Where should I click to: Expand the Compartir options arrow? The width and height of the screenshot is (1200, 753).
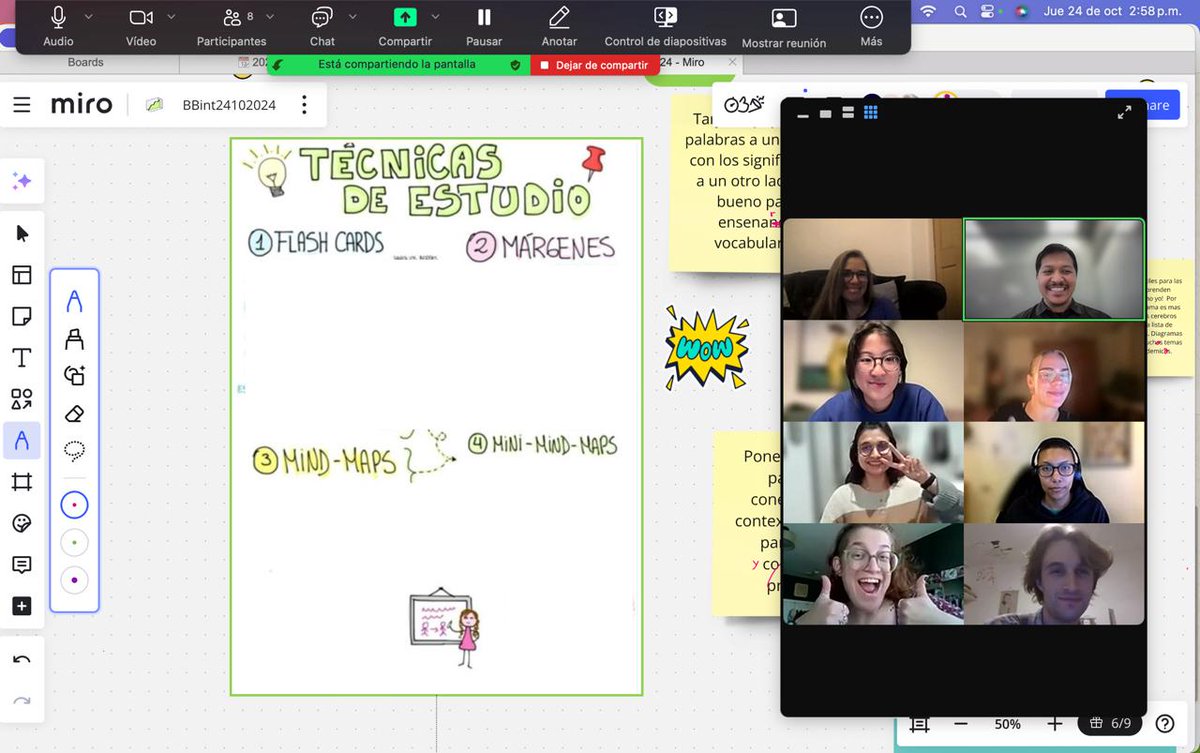[435, 17]
